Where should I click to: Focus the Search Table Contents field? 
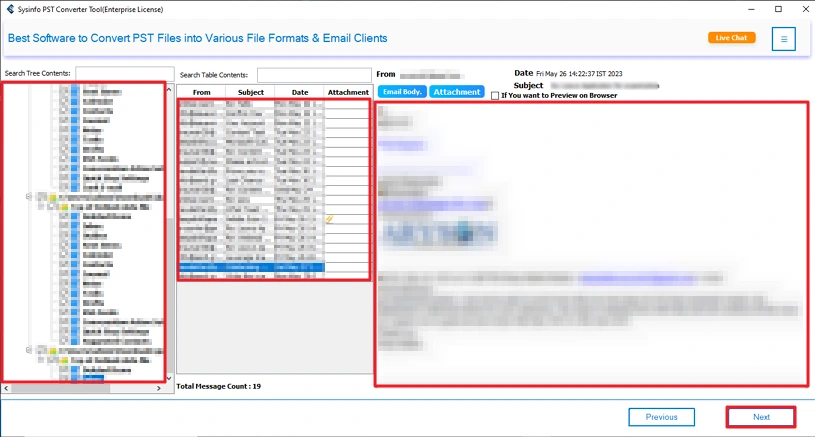(x=314, y=75)
